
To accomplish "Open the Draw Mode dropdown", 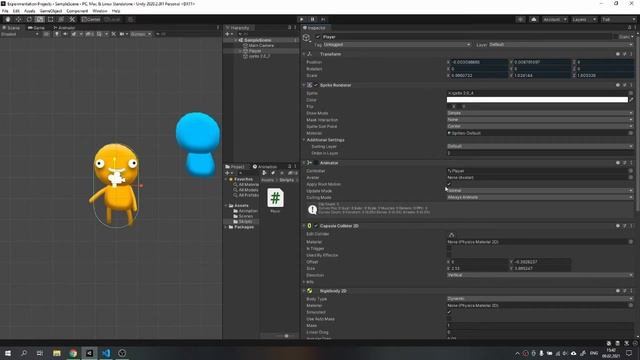I will pos(540,113).
